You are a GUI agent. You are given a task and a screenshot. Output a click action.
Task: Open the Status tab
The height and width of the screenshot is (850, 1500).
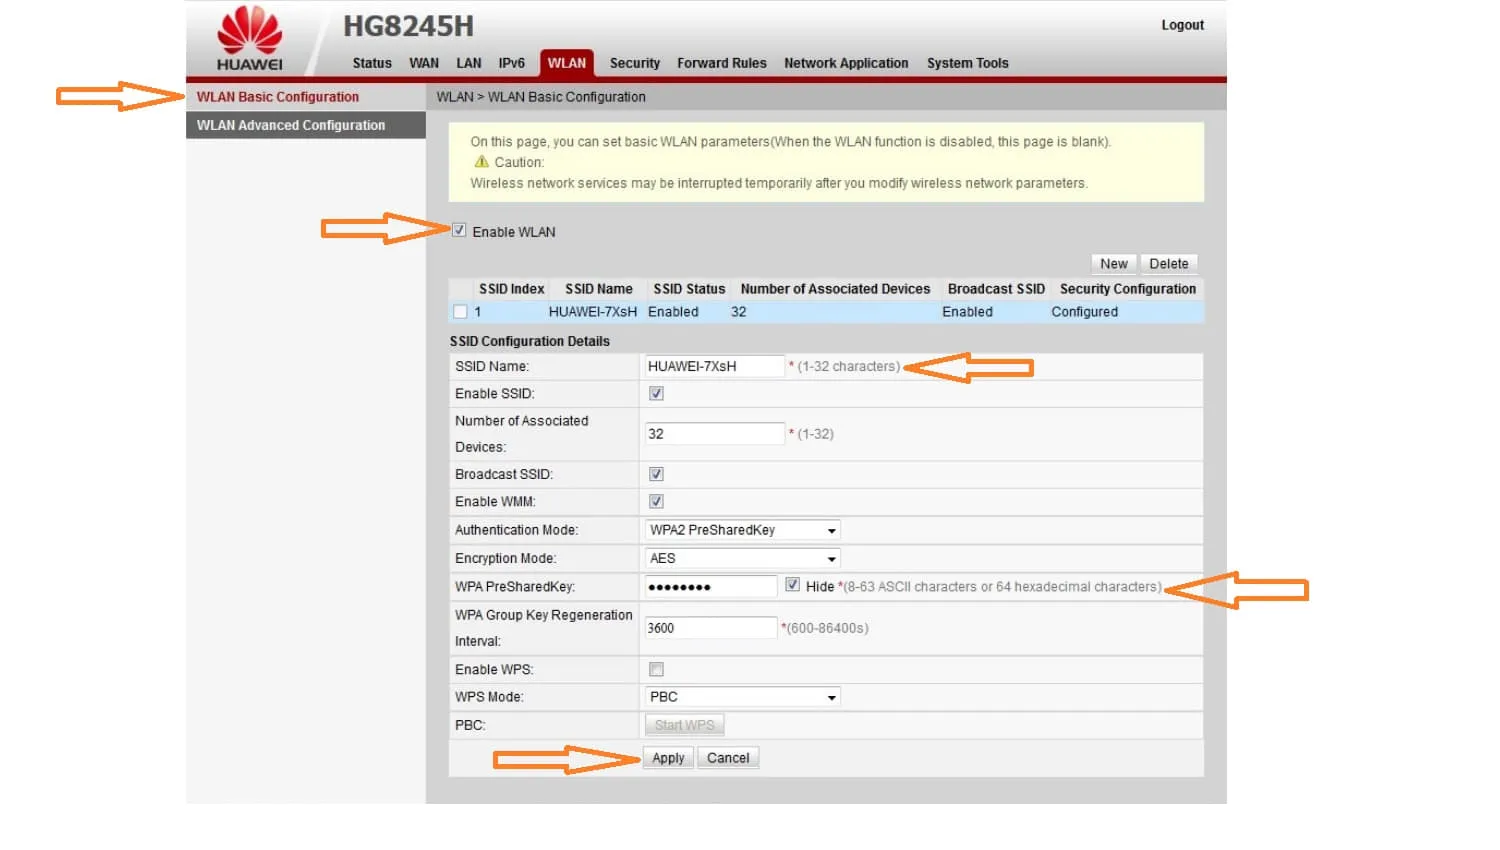click(372, 63)
